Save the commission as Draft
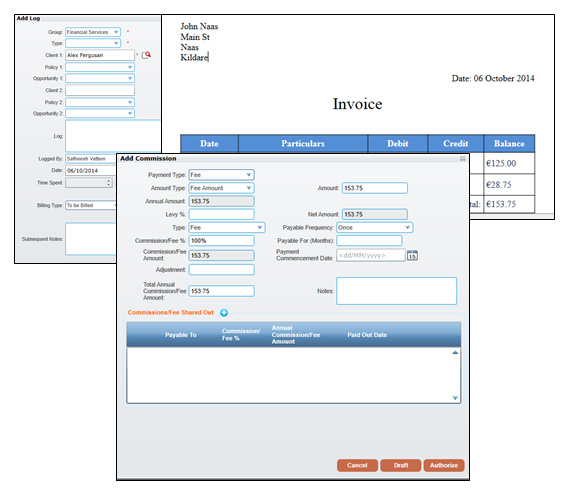Image resolution: width=562 pixels, height=500 pixels. (x=401, y=465)
